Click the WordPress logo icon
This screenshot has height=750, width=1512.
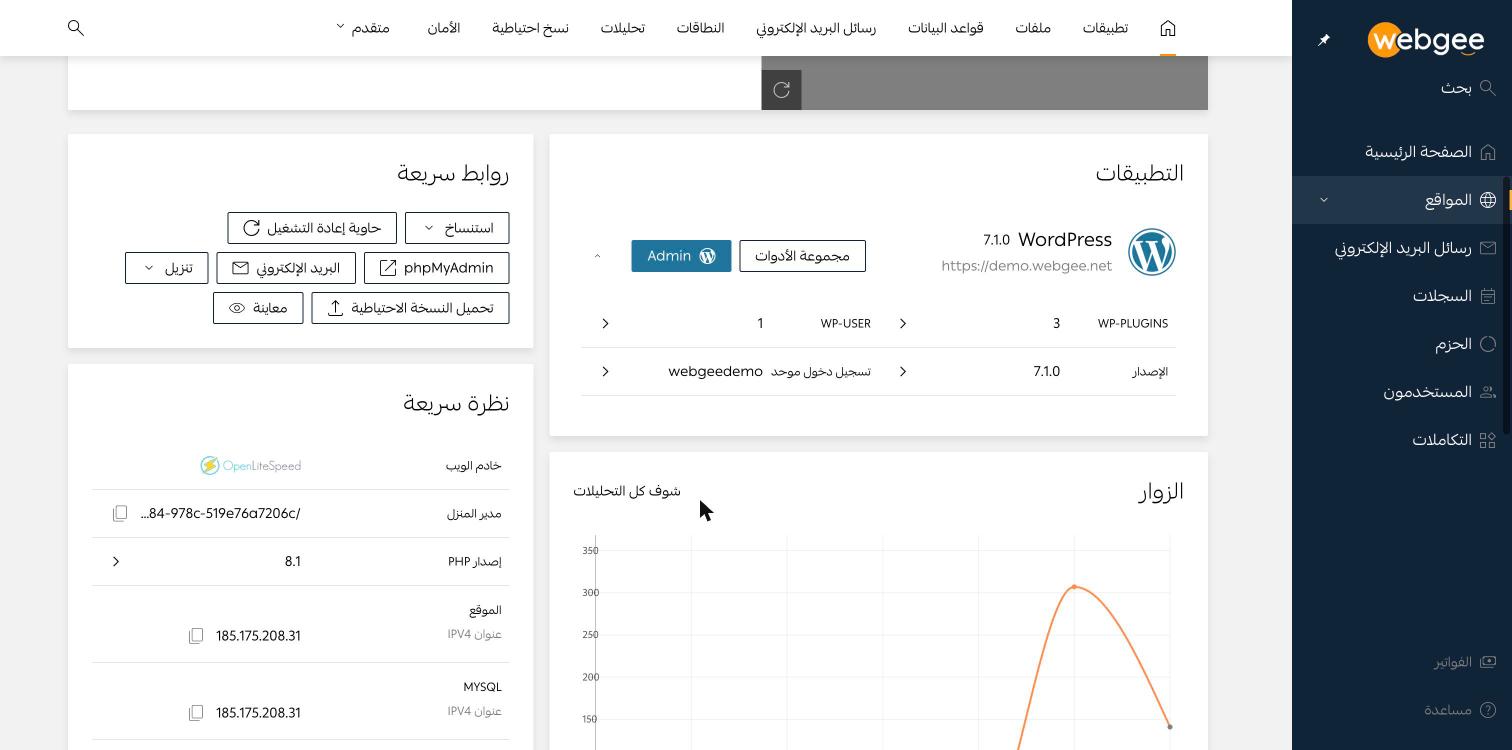point(1152,252)
